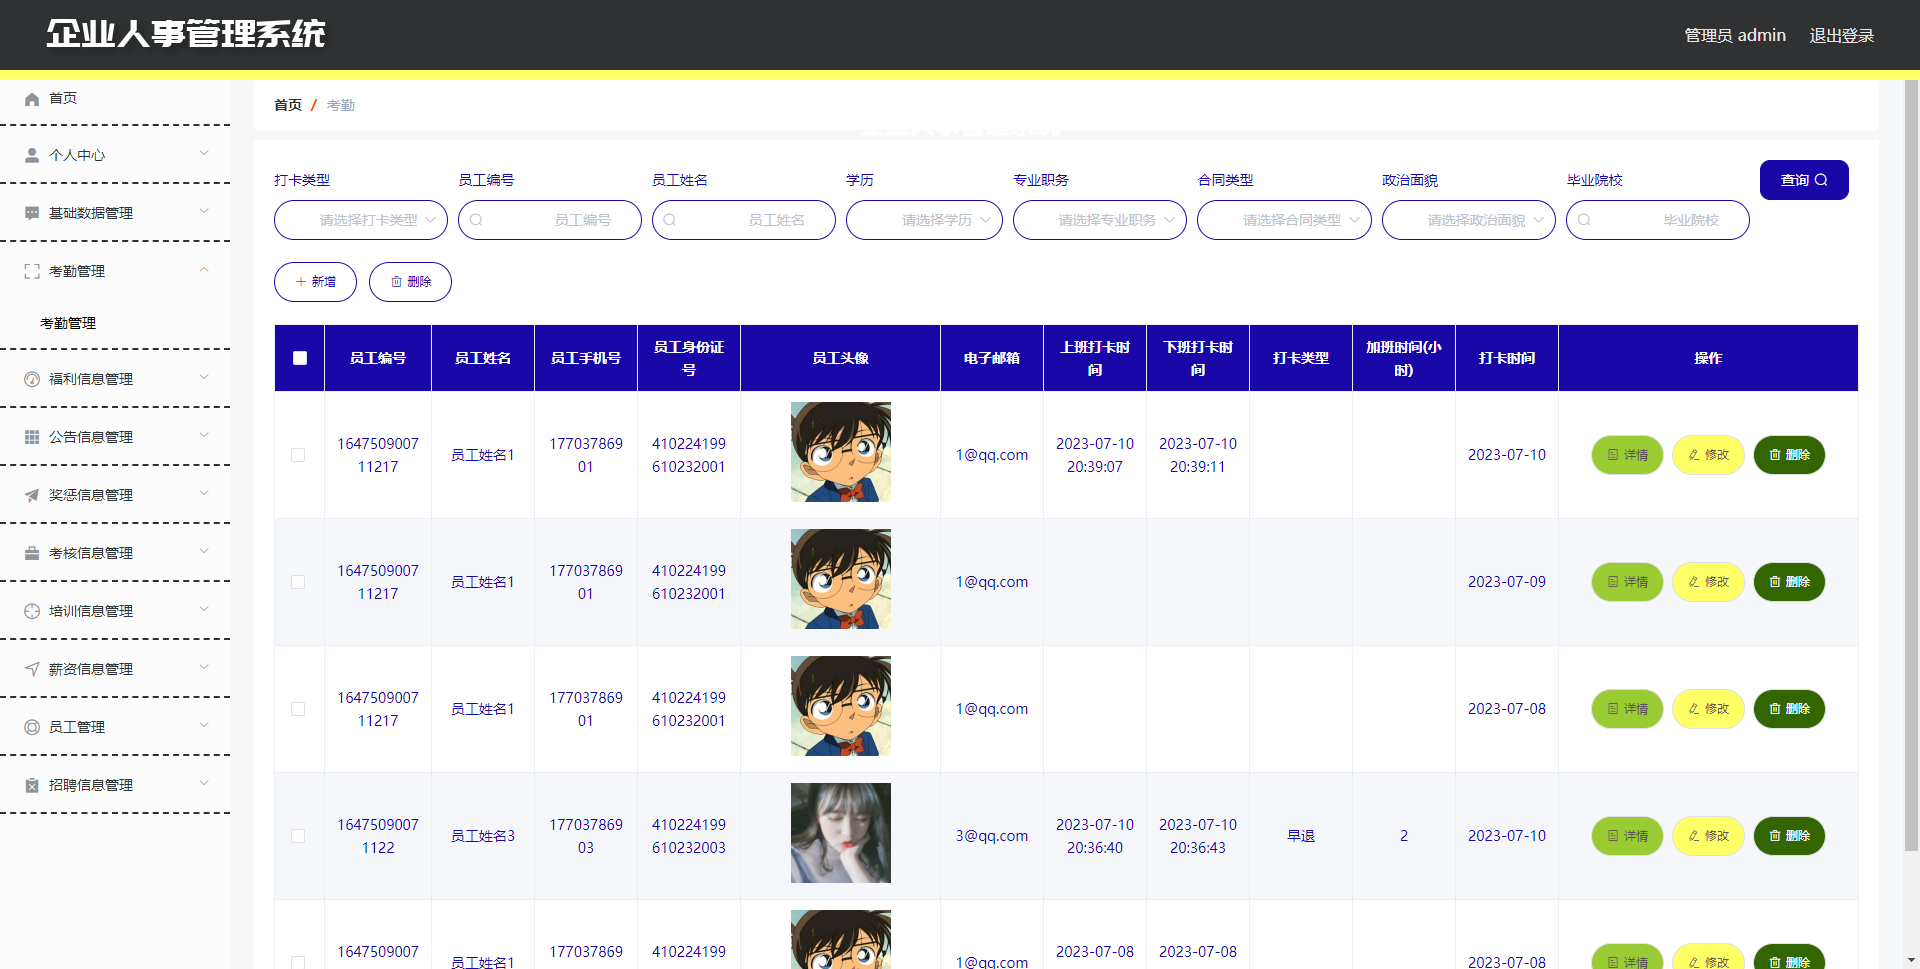The width and height of the screenshot is (1920, 969).
Task: Click the grid icon beside 公告信息管理
Action: (32, 438)
